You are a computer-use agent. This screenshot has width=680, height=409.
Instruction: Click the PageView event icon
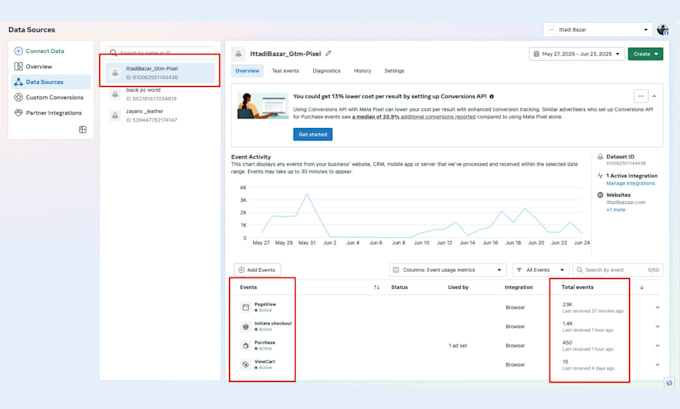point(245,307)
